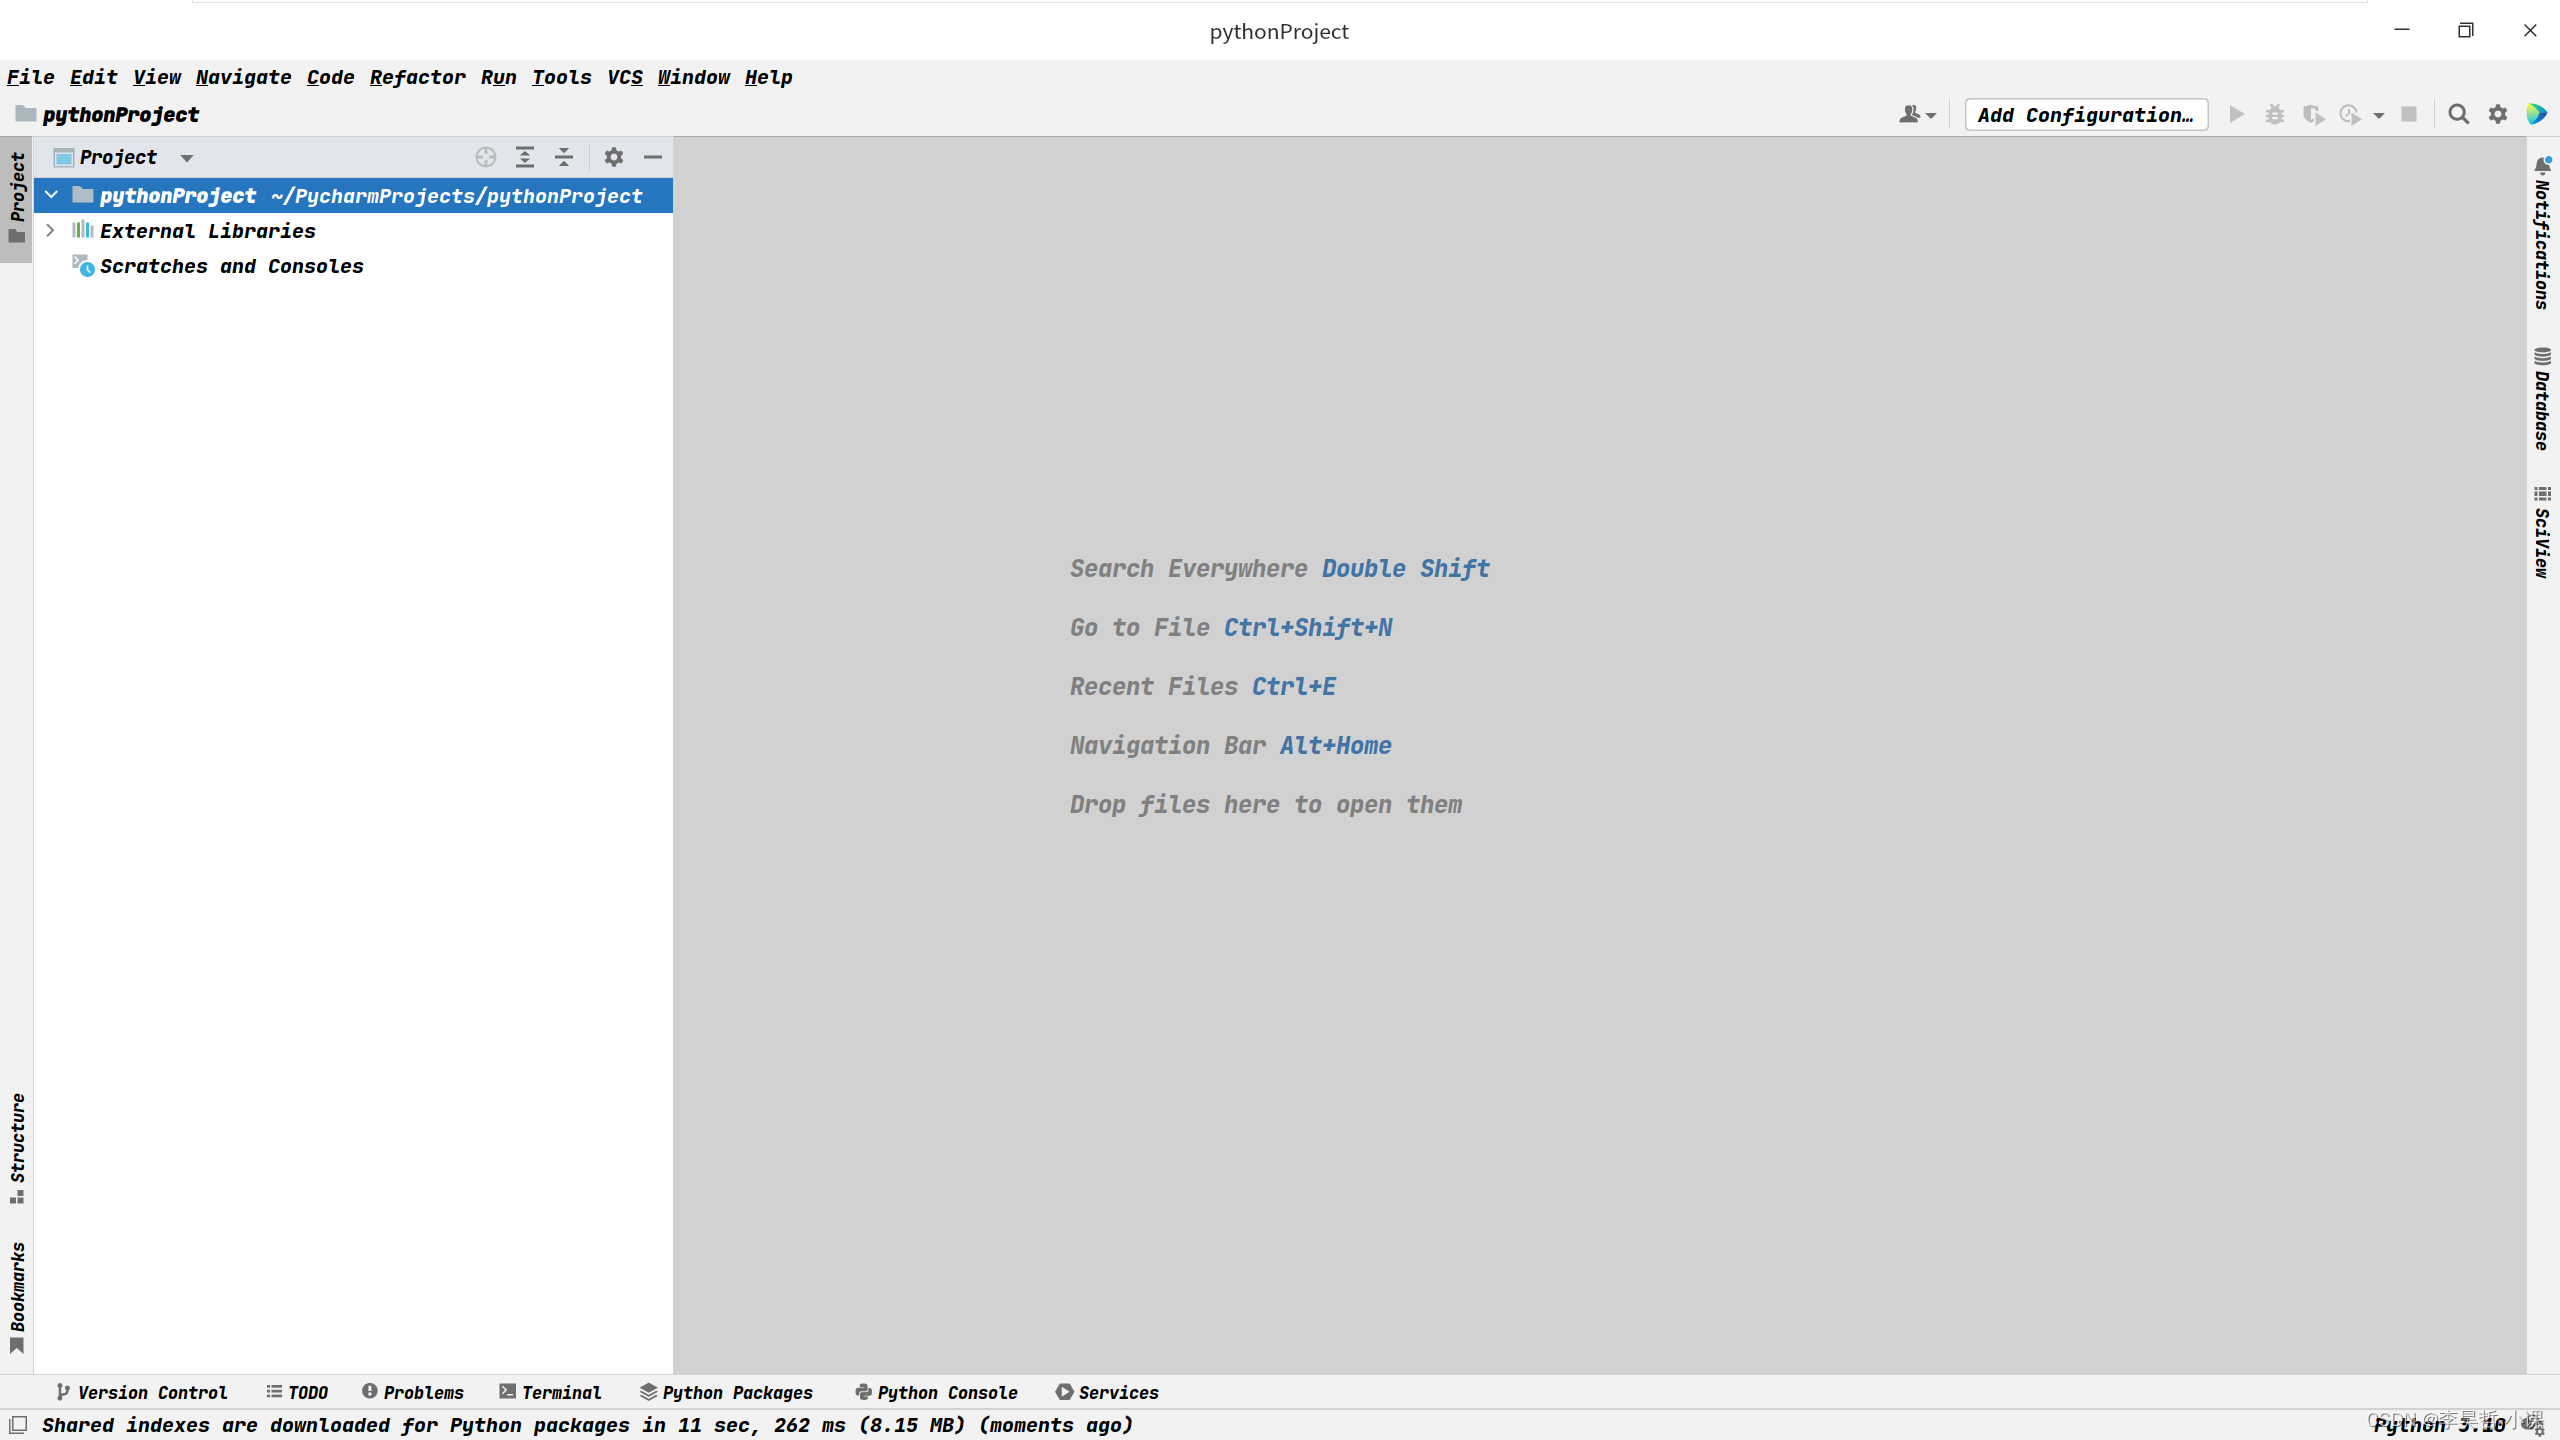Open Services tool window
This screenshot has width=2560, height=1440.
click(1107, 1392)
